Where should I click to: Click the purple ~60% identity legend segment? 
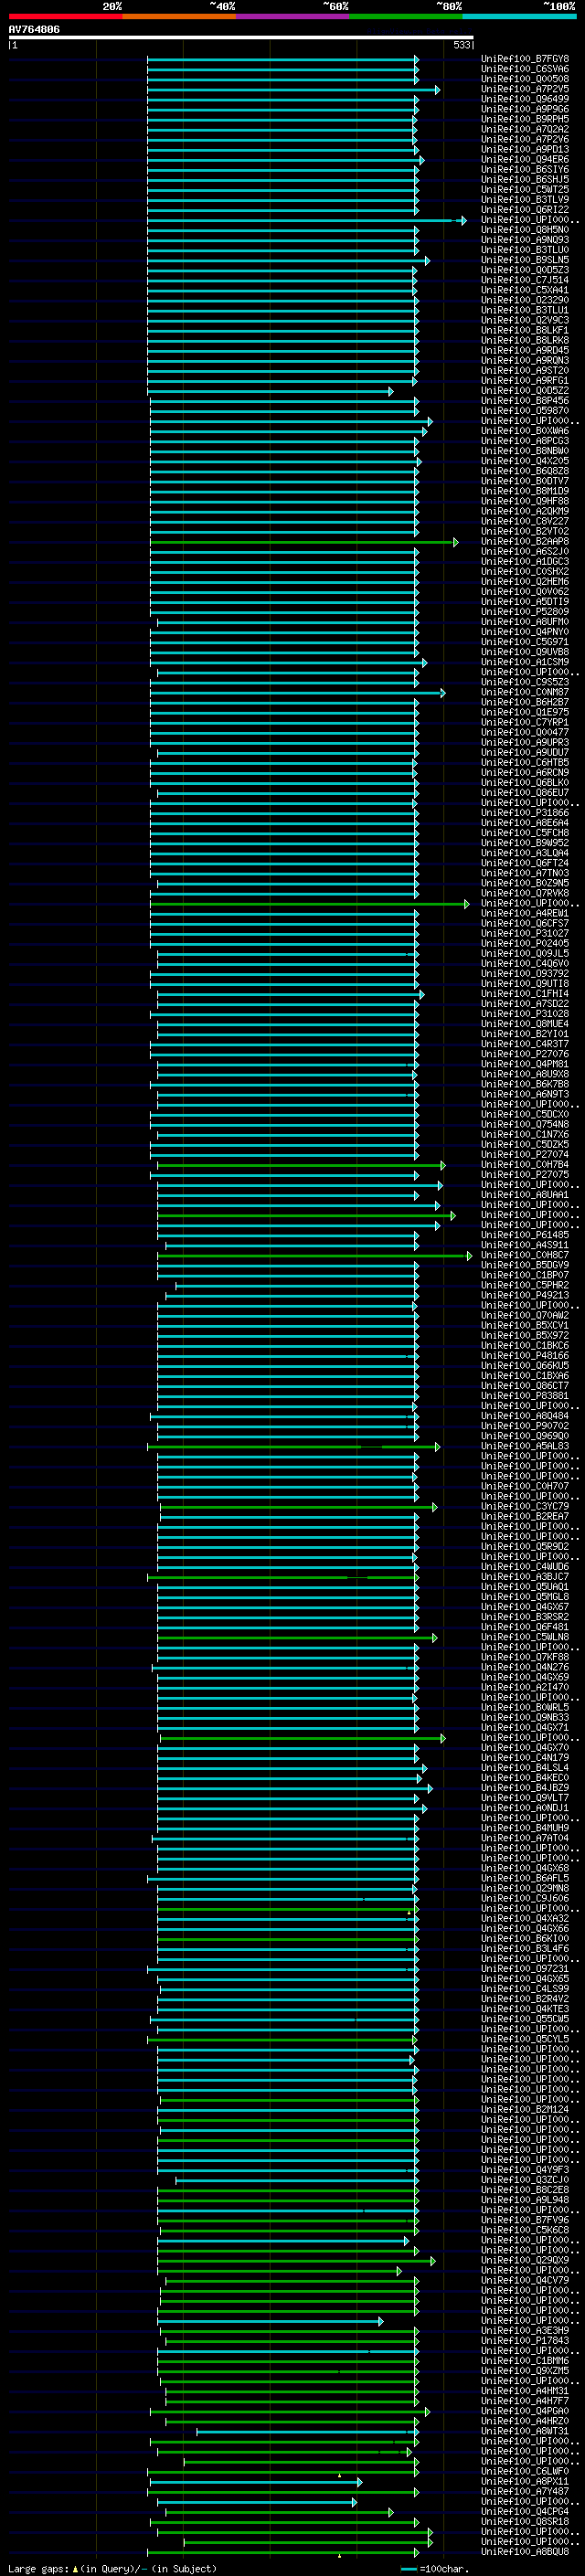(292, 16)
